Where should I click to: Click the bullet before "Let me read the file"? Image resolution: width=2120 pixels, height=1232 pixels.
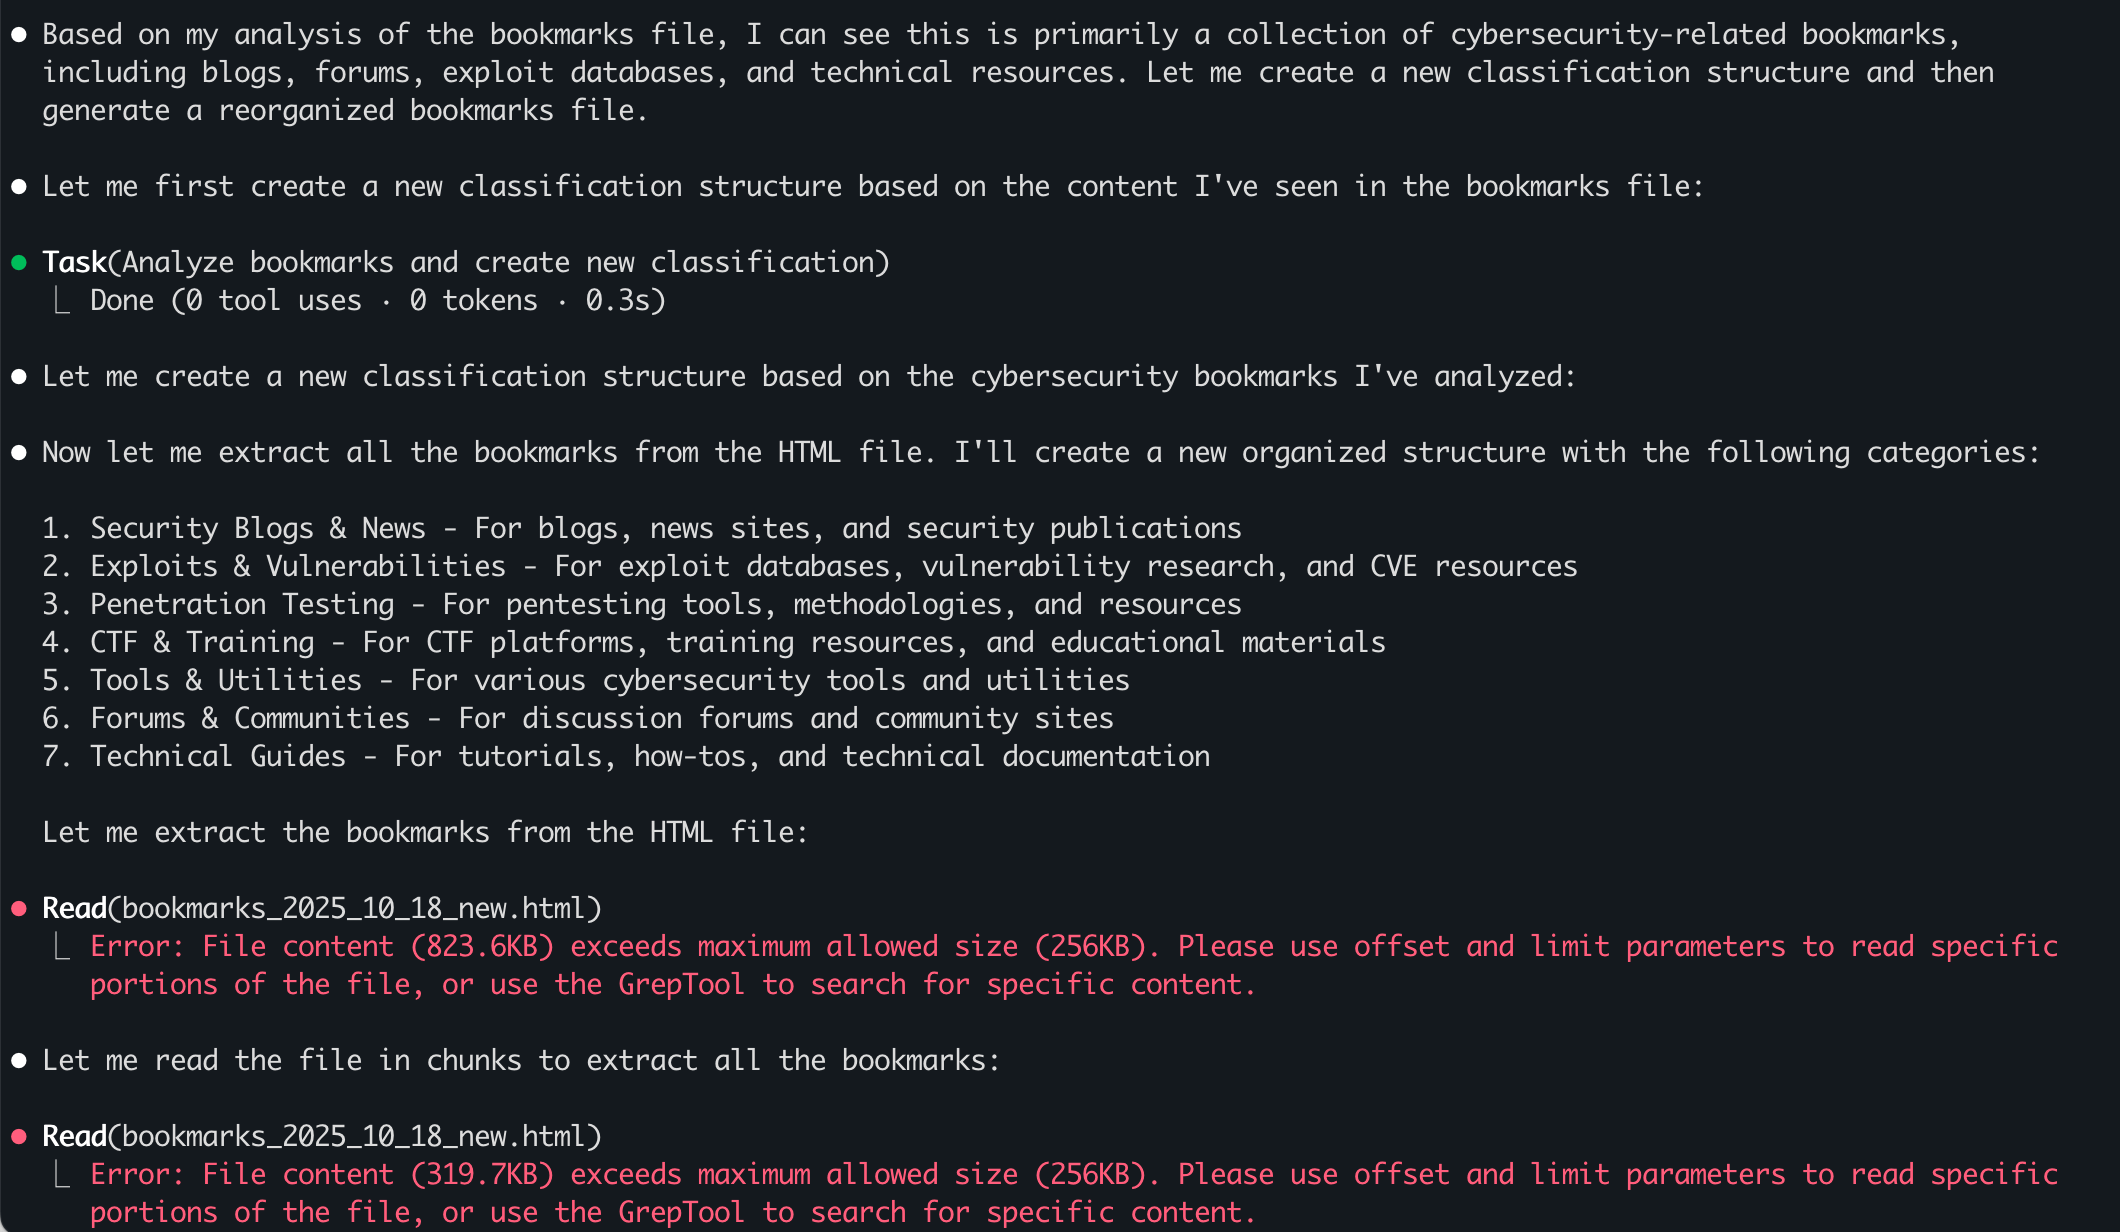(19, 1061)
